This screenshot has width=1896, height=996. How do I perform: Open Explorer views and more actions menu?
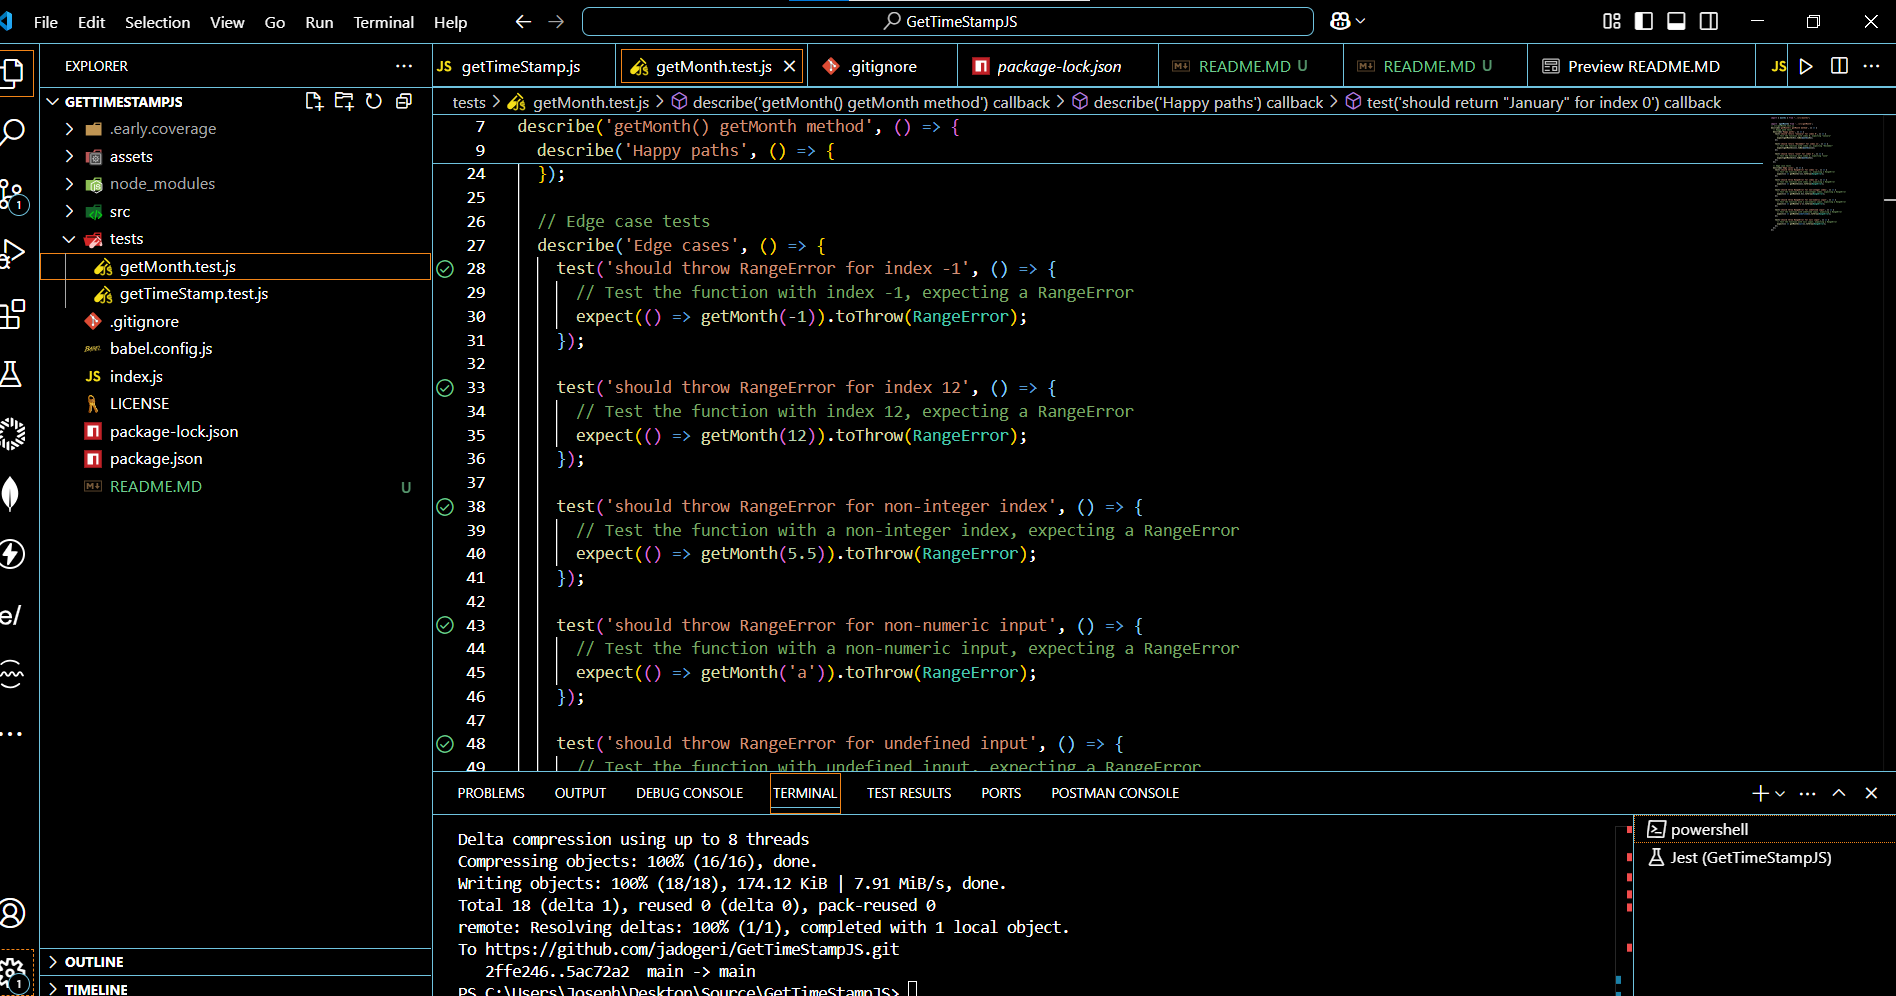404,66
